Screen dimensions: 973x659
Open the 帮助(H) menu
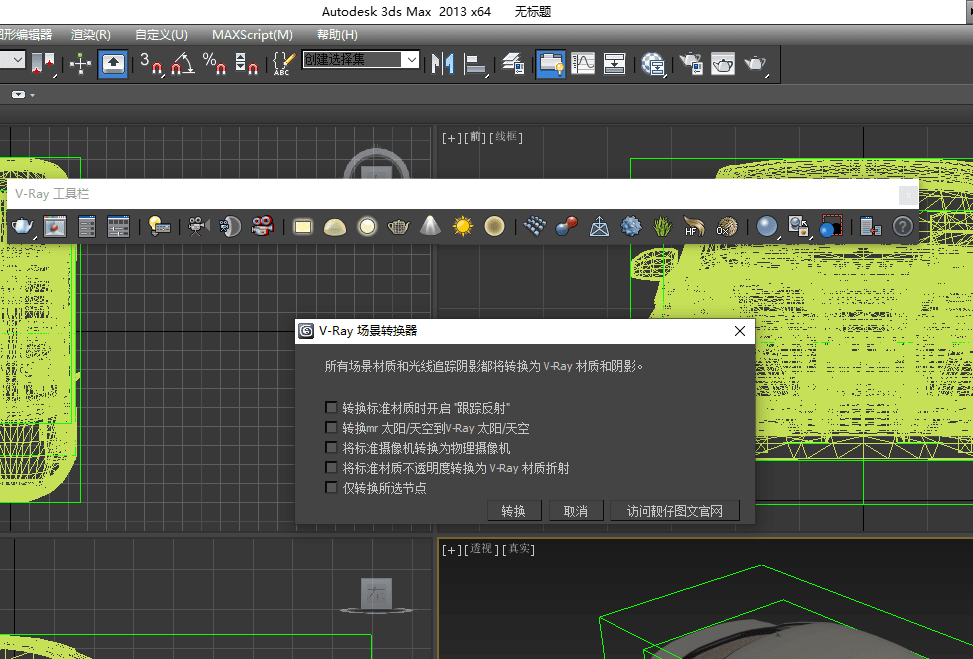[x=337, y=35]
